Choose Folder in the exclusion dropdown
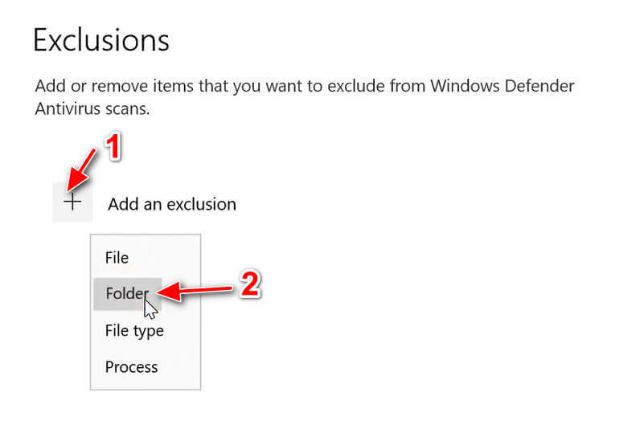 click(x=126, y=294)
